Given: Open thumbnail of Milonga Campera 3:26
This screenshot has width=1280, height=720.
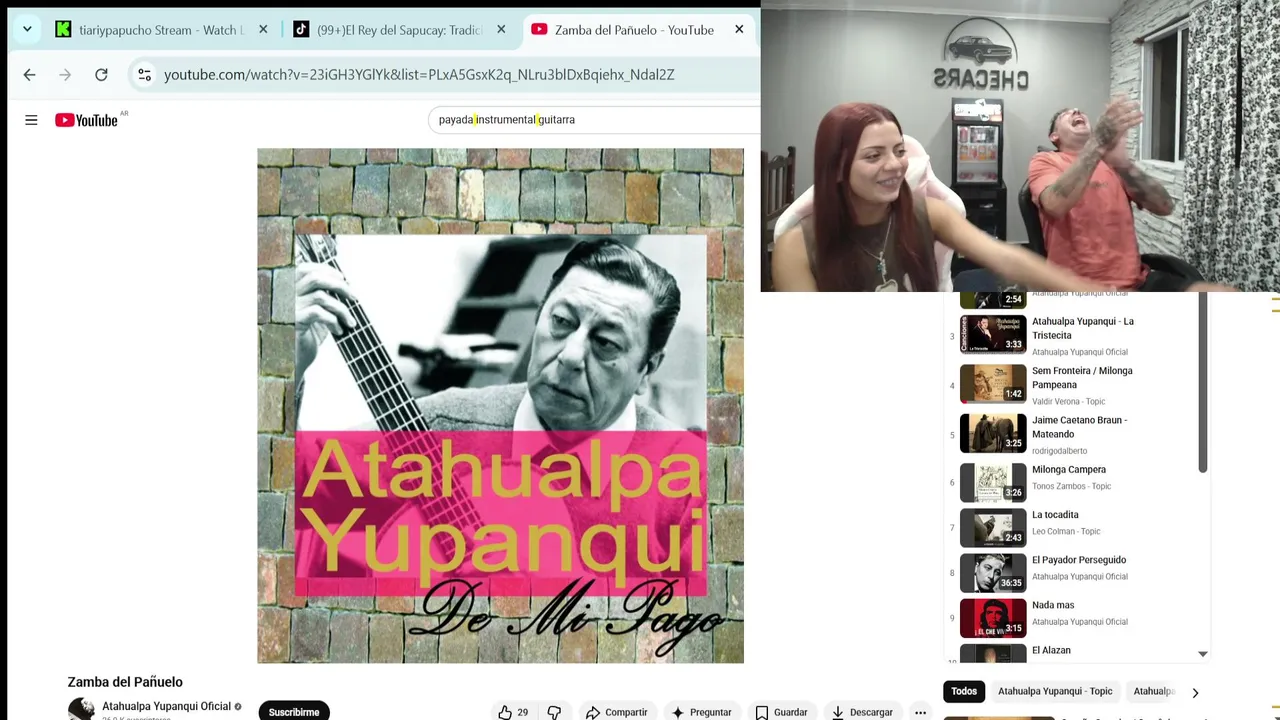Looking at the screenshot, I should click(993, 482).
